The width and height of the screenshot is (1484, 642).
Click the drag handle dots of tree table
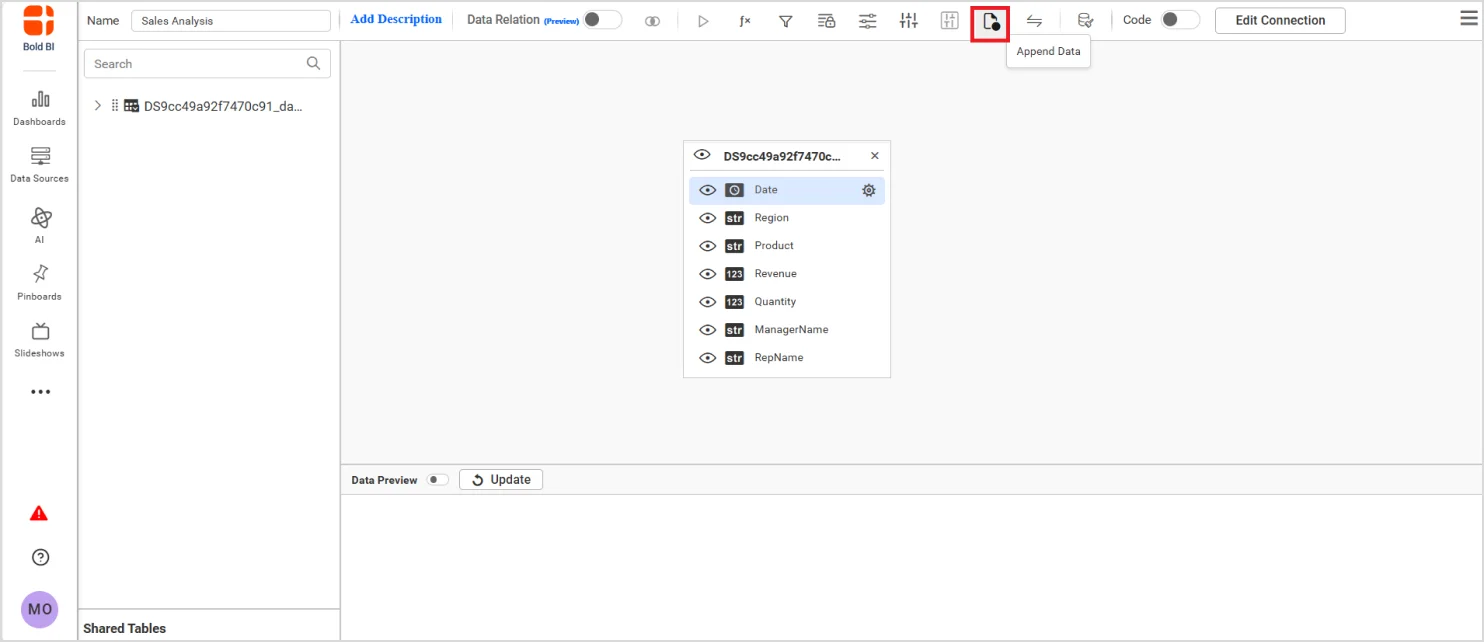tap(115, 105)
